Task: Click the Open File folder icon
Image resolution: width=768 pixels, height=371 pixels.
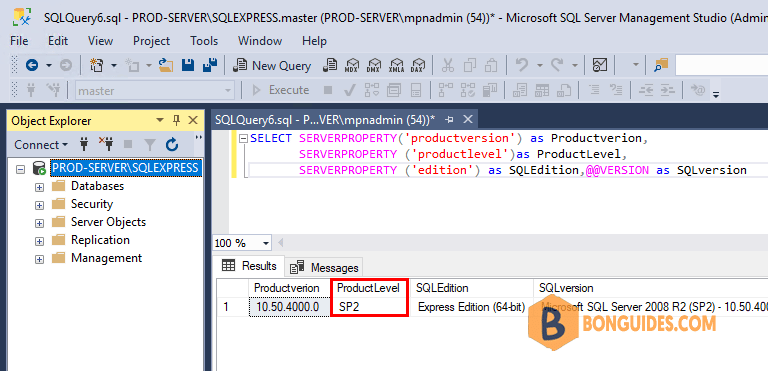Action: point(167,66)
